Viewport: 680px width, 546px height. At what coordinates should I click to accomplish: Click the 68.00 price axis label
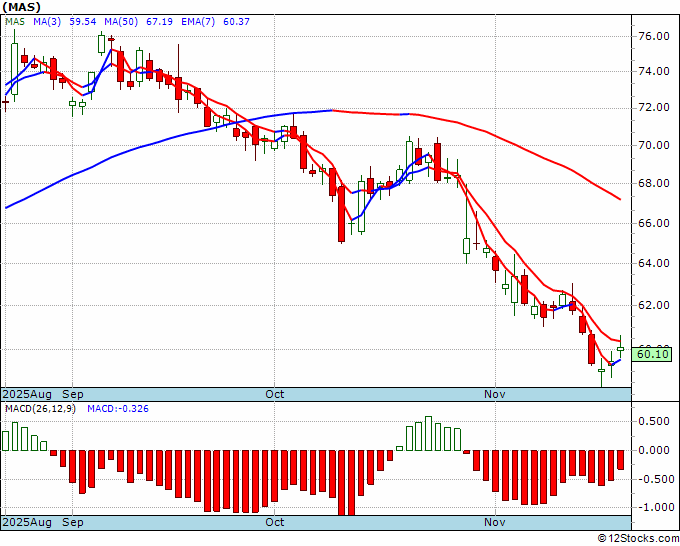654,183
